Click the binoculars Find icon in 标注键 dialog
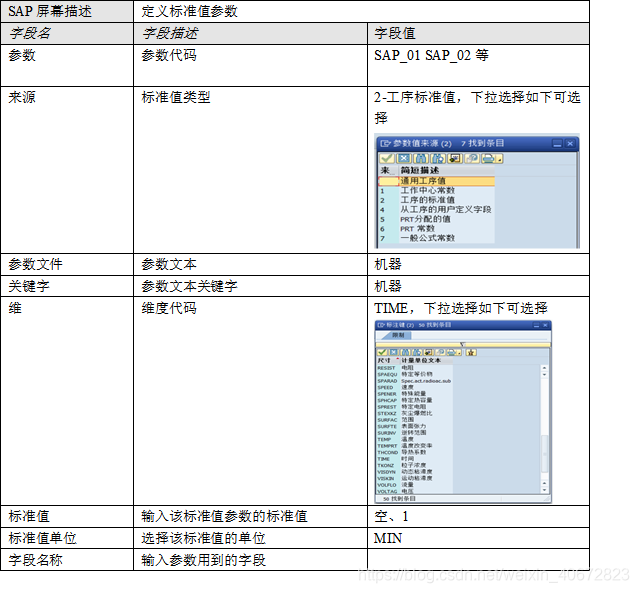 point(405,353)
